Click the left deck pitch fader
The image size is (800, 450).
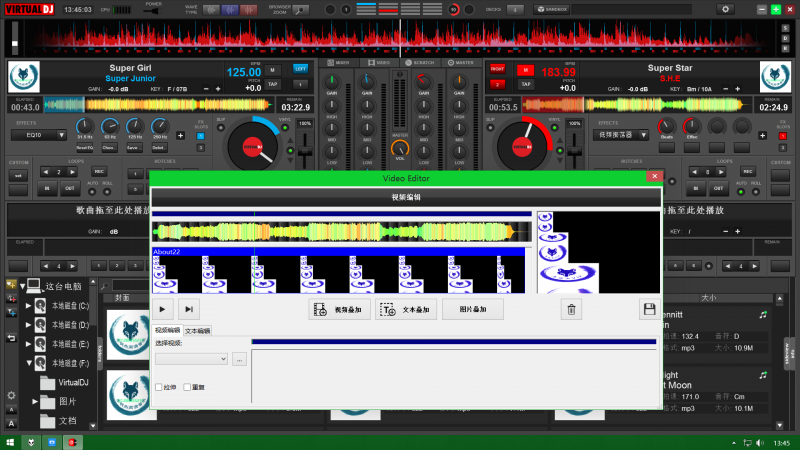pos(305,151)
